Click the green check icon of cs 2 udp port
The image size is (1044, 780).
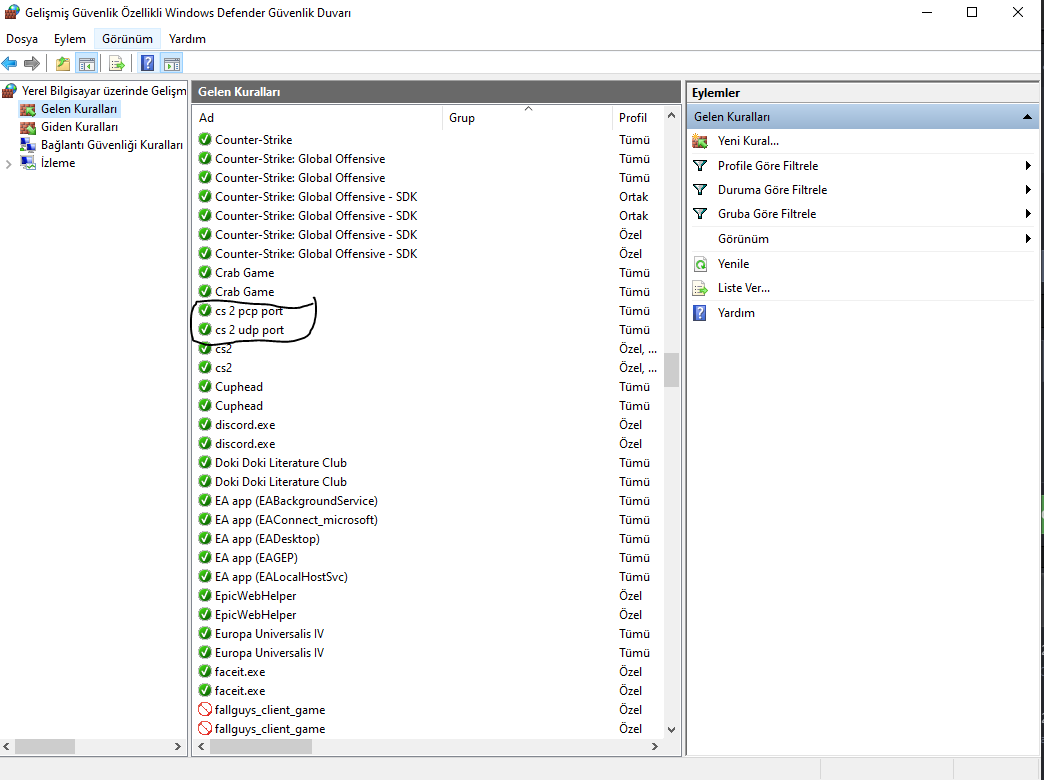click(205, 329)
